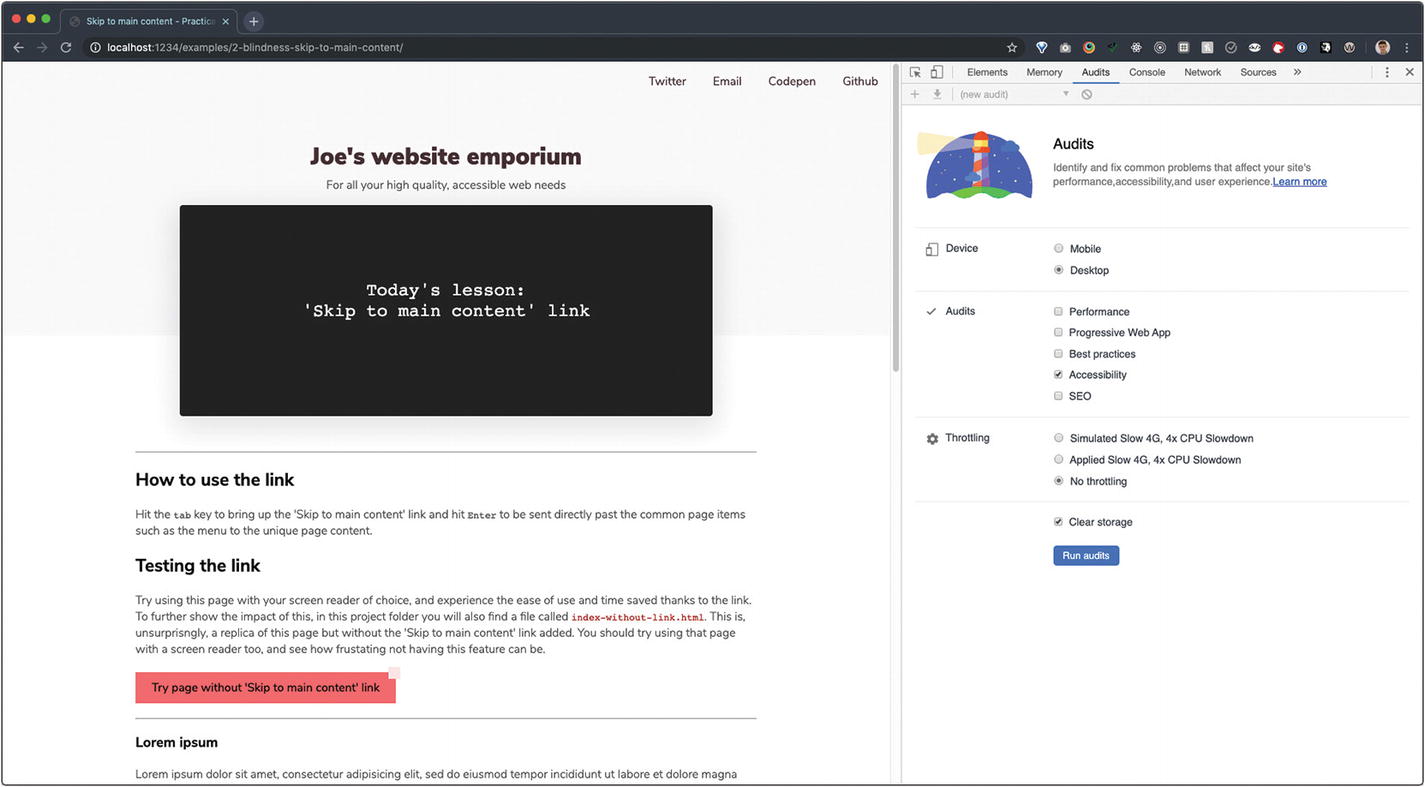The height and width of the screenshot is (787, 1425).
Task: Click the webpage vertical scrollbar thumb
Action: point(895,218)
